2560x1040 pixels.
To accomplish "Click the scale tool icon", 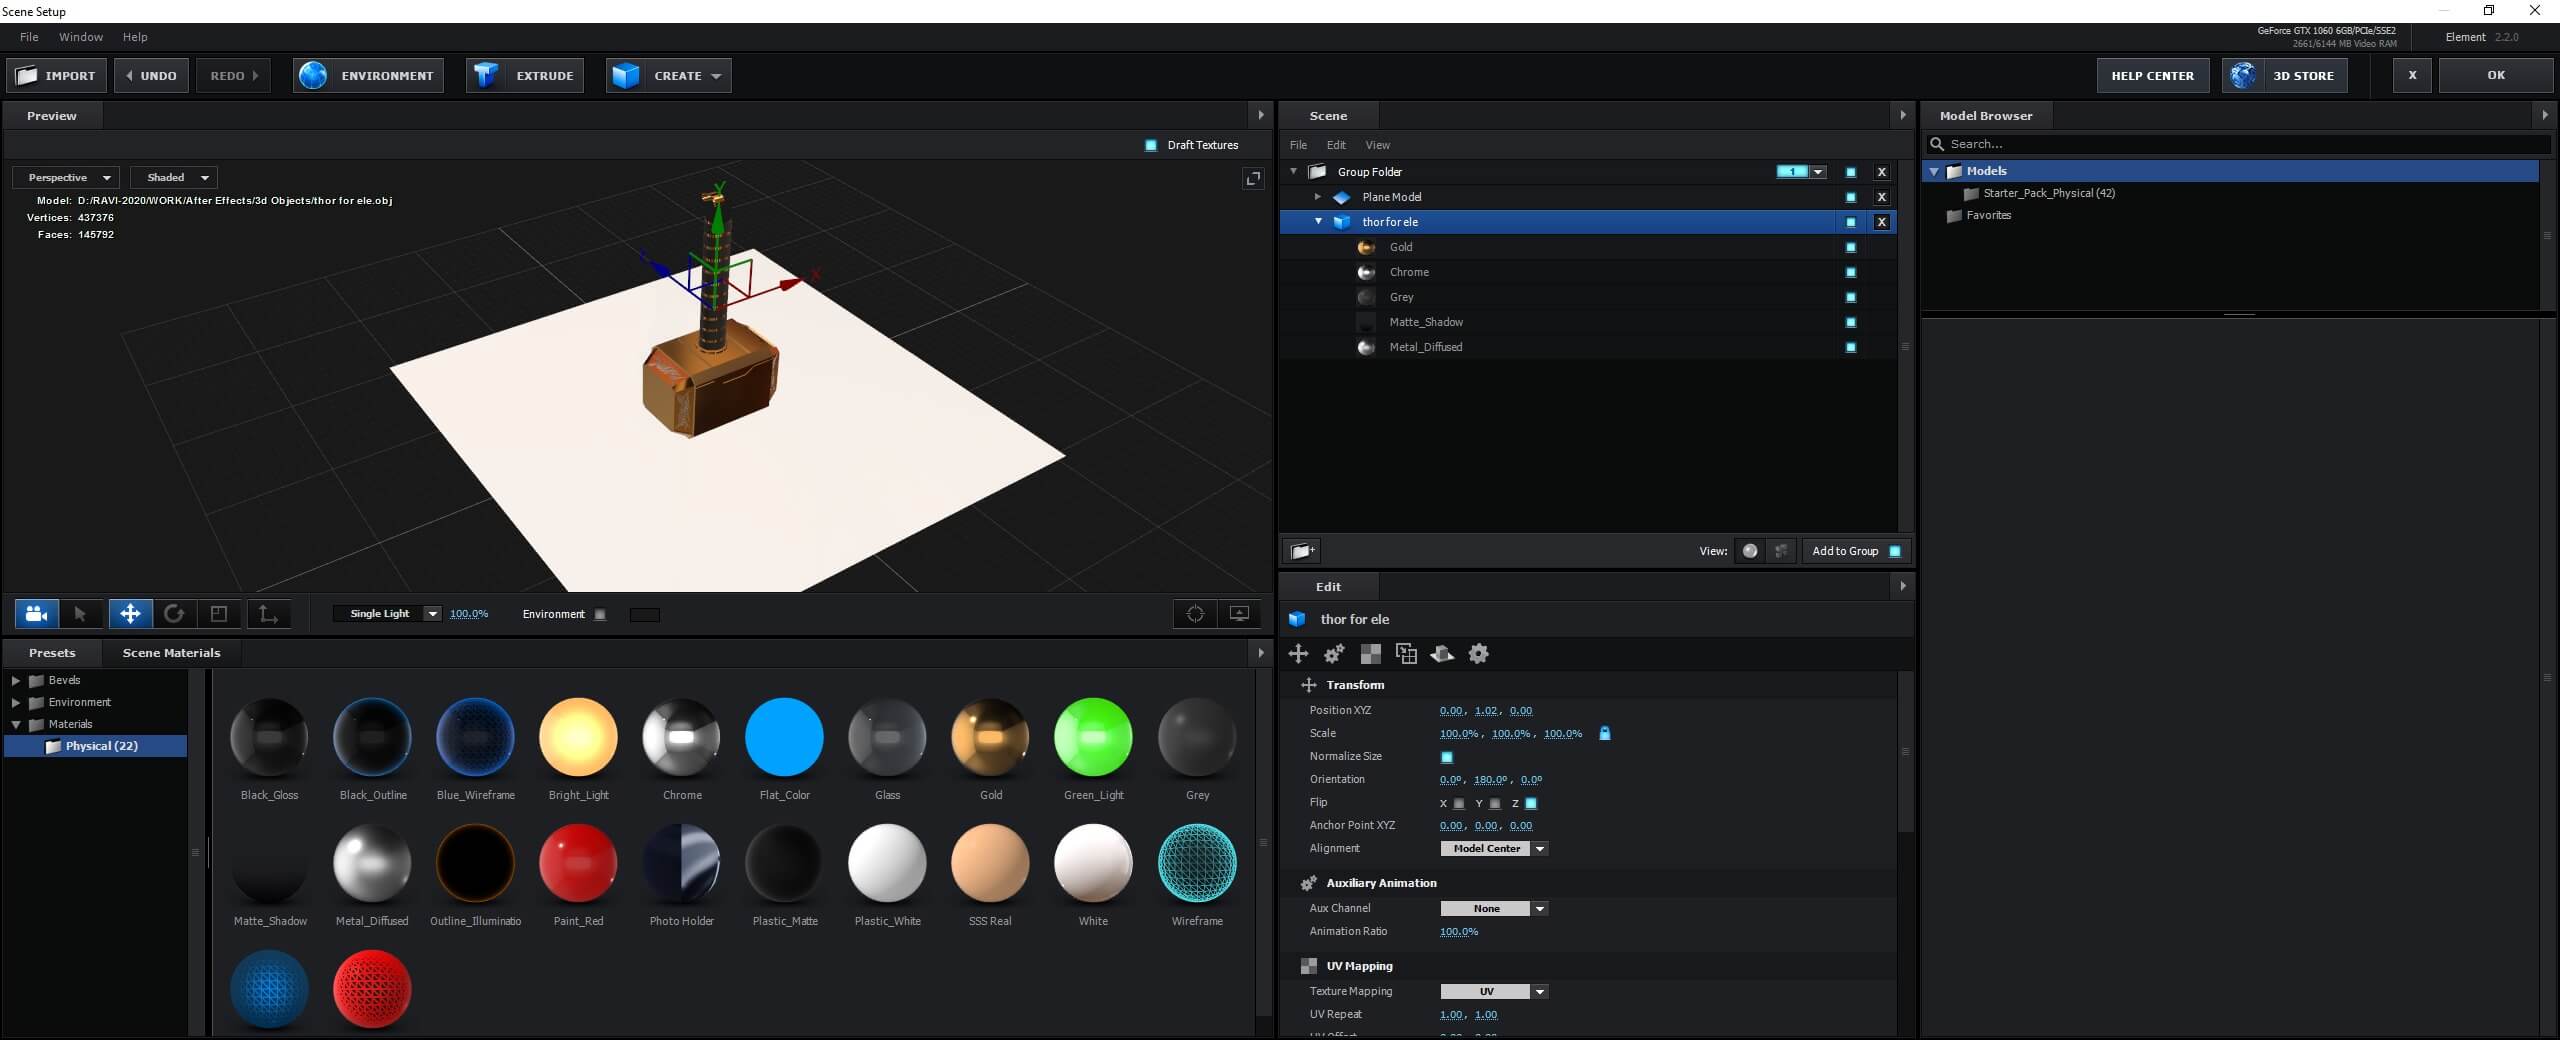I will click(x=219, y=614).
